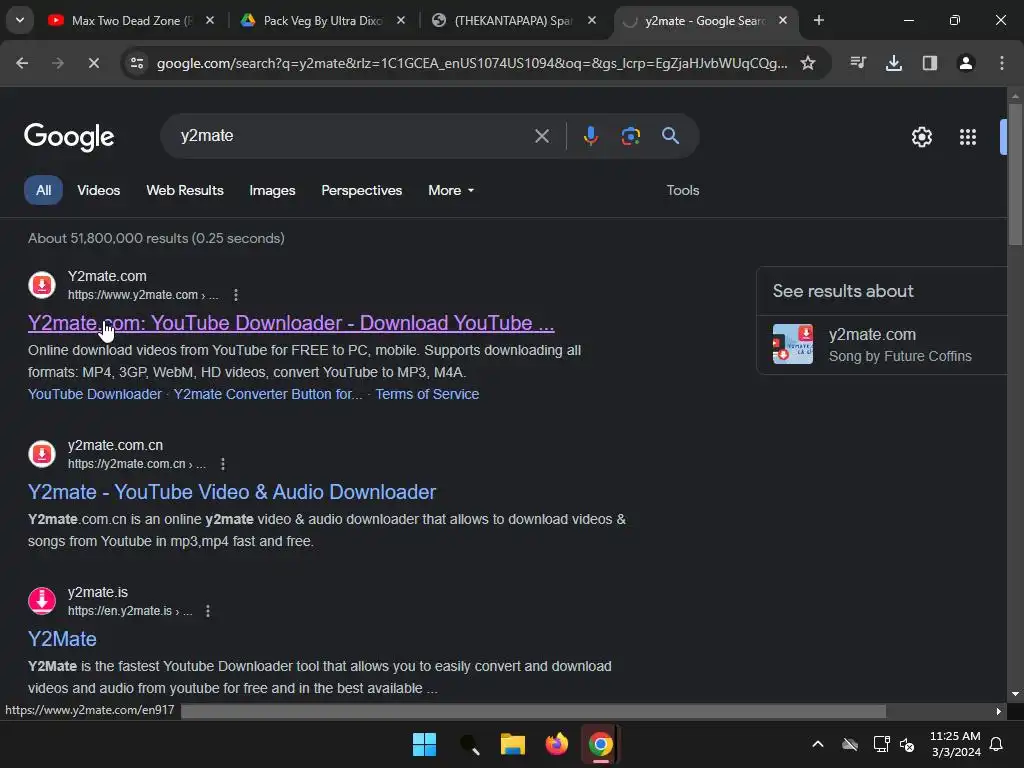
Task: Open File Explorer from taskbar
Action: 513,744
